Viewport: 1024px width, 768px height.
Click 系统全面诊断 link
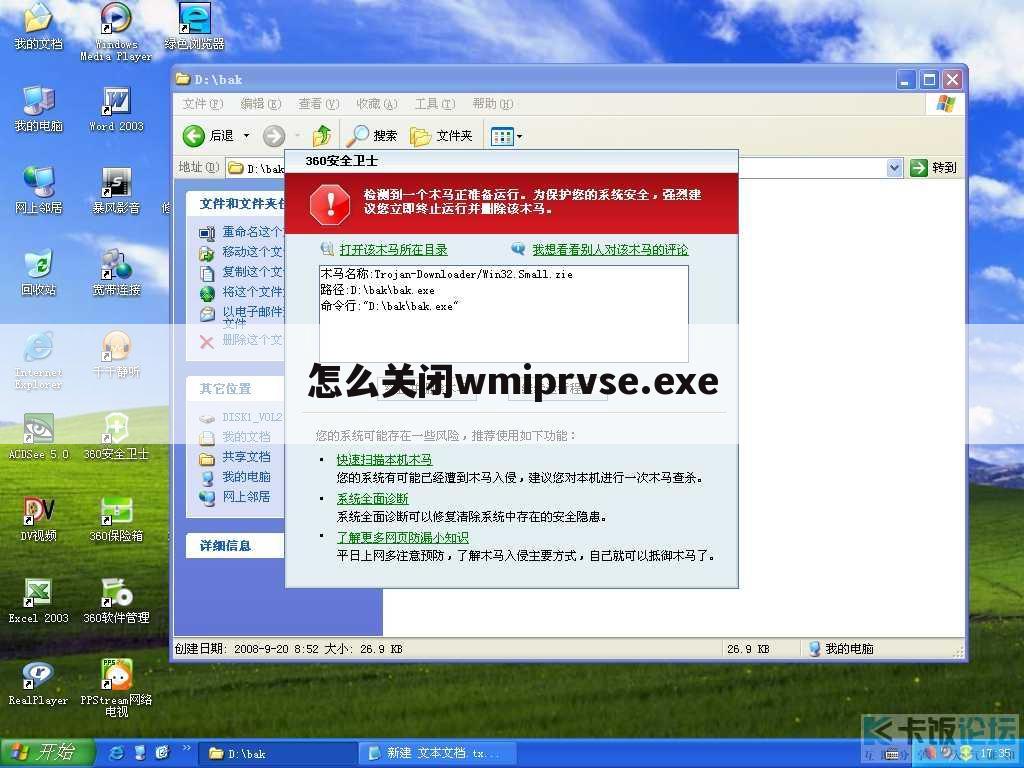(x=372, y=499)
